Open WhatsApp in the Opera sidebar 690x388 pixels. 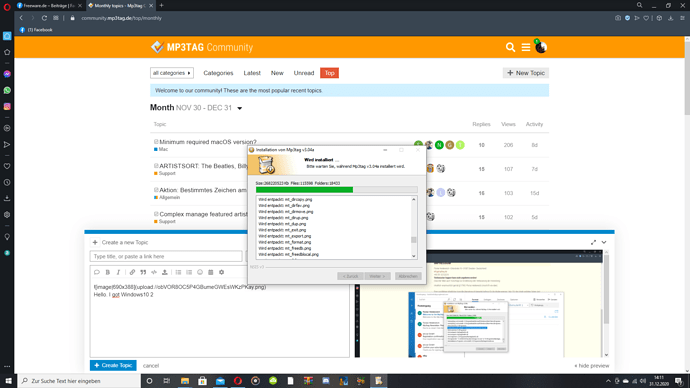pos(7,90)
